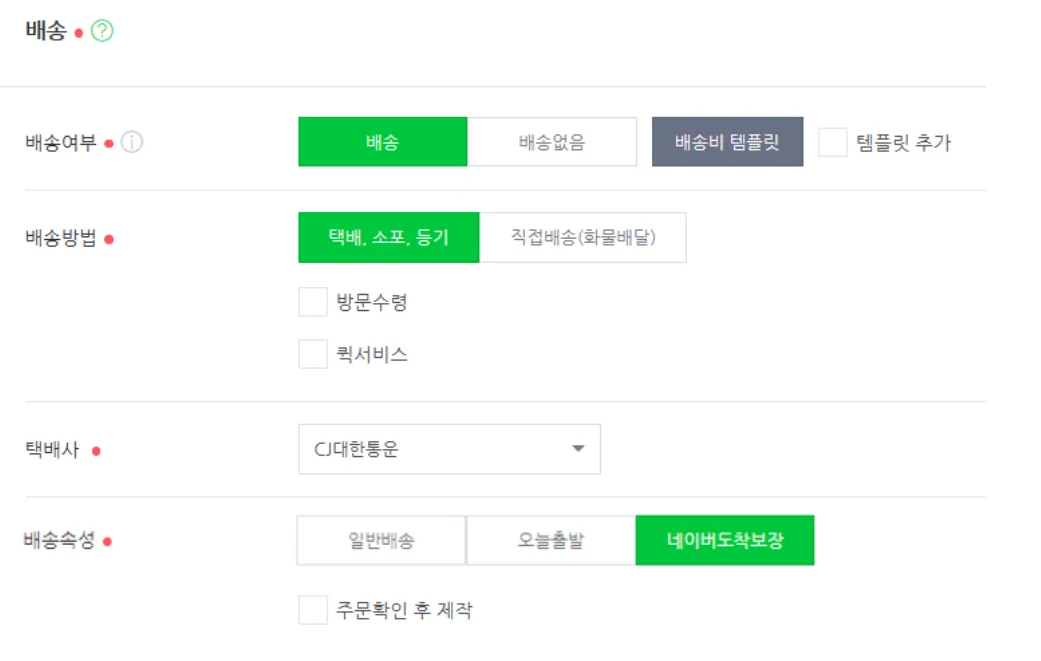
Task: Open the CJ대한통운 courier dropdown
Action: click(x=448, y=449)
